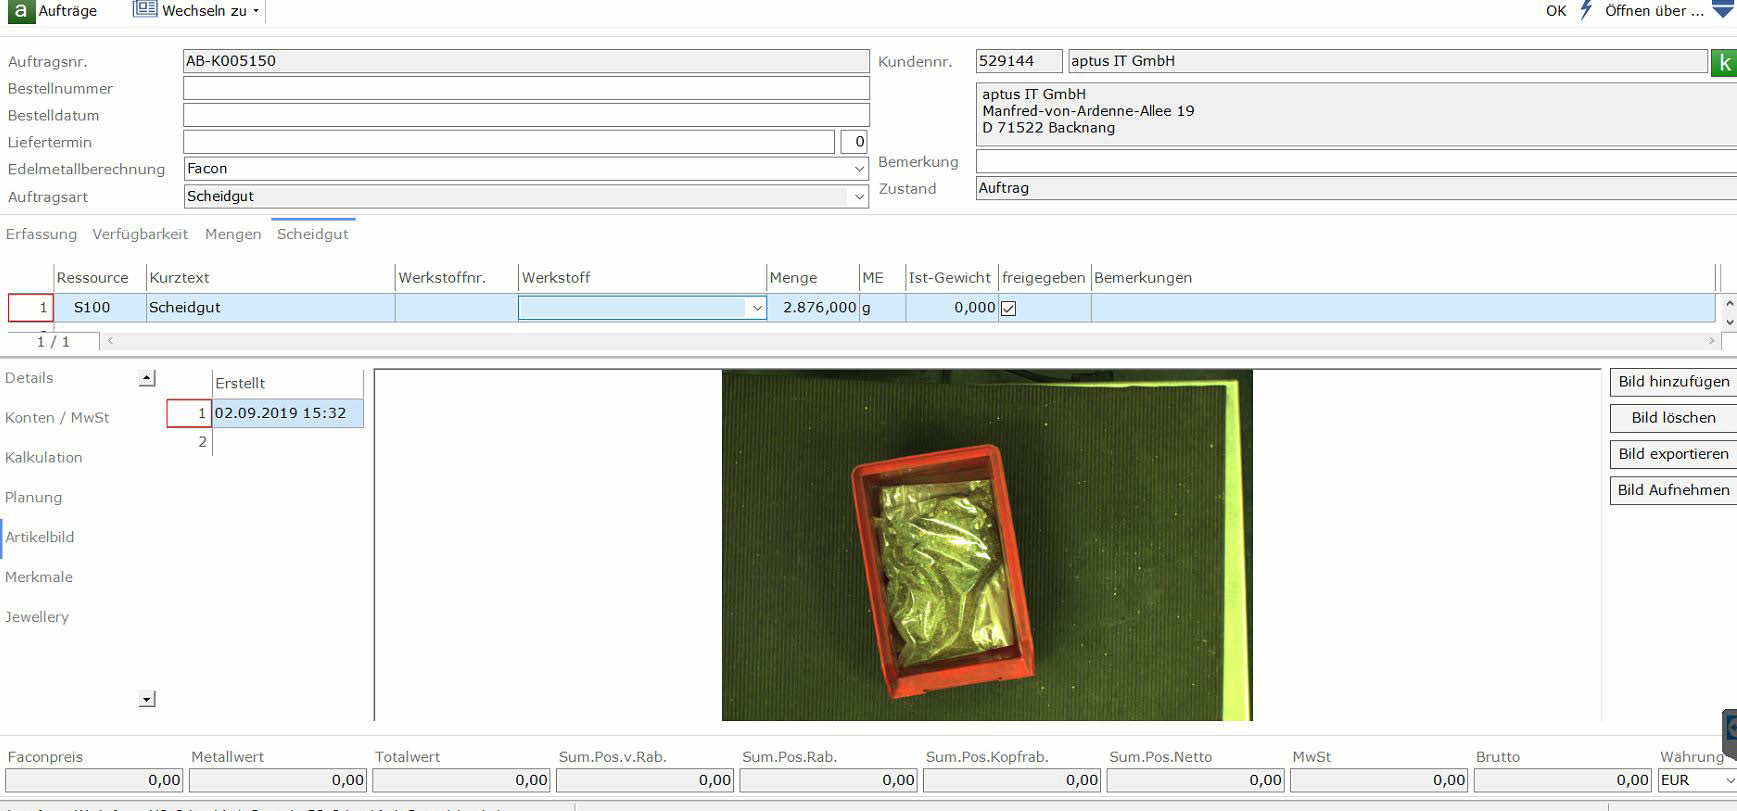1737x811 pixels.
Task: Click the Scheidgut Kurztext cell in row 1
Action: 270,308
